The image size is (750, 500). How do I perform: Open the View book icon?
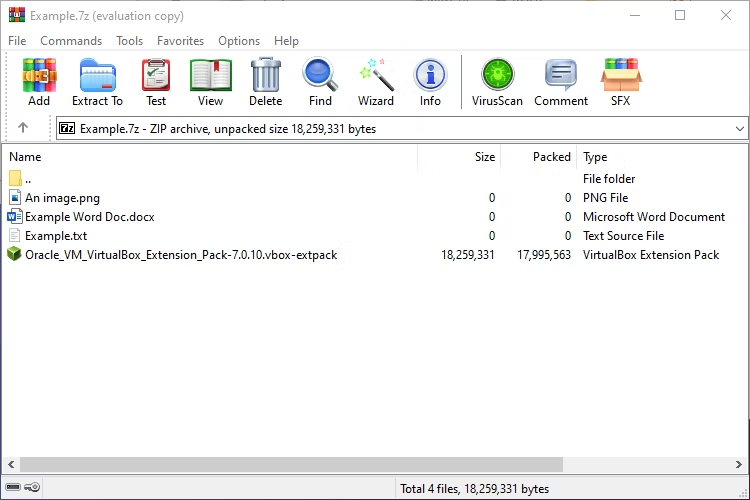(210, 76)
